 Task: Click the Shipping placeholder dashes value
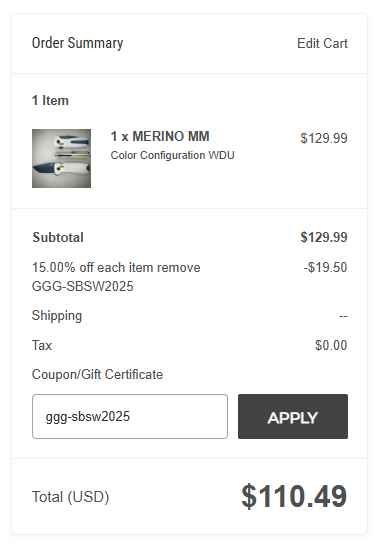[x=343, y=316]
